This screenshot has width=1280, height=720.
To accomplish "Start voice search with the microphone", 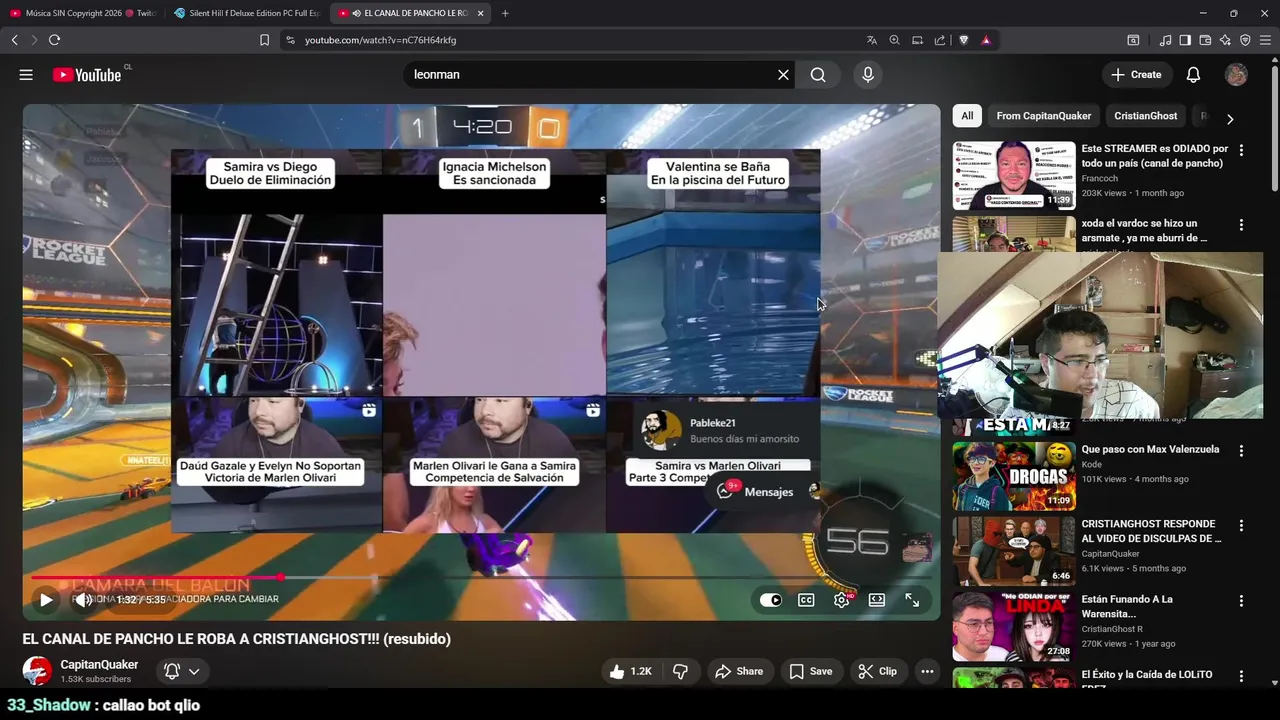I will (868, 75).
